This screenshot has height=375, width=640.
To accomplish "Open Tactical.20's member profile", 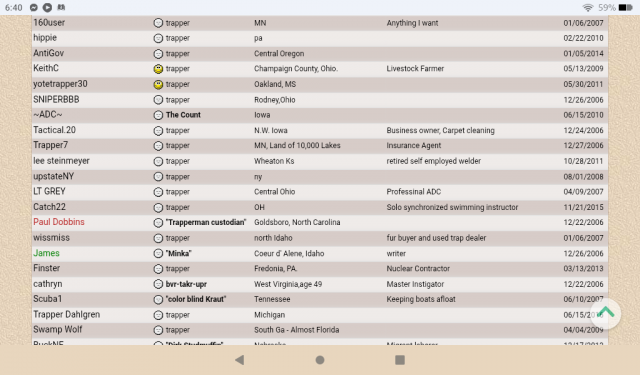I will tap(54, 130).
